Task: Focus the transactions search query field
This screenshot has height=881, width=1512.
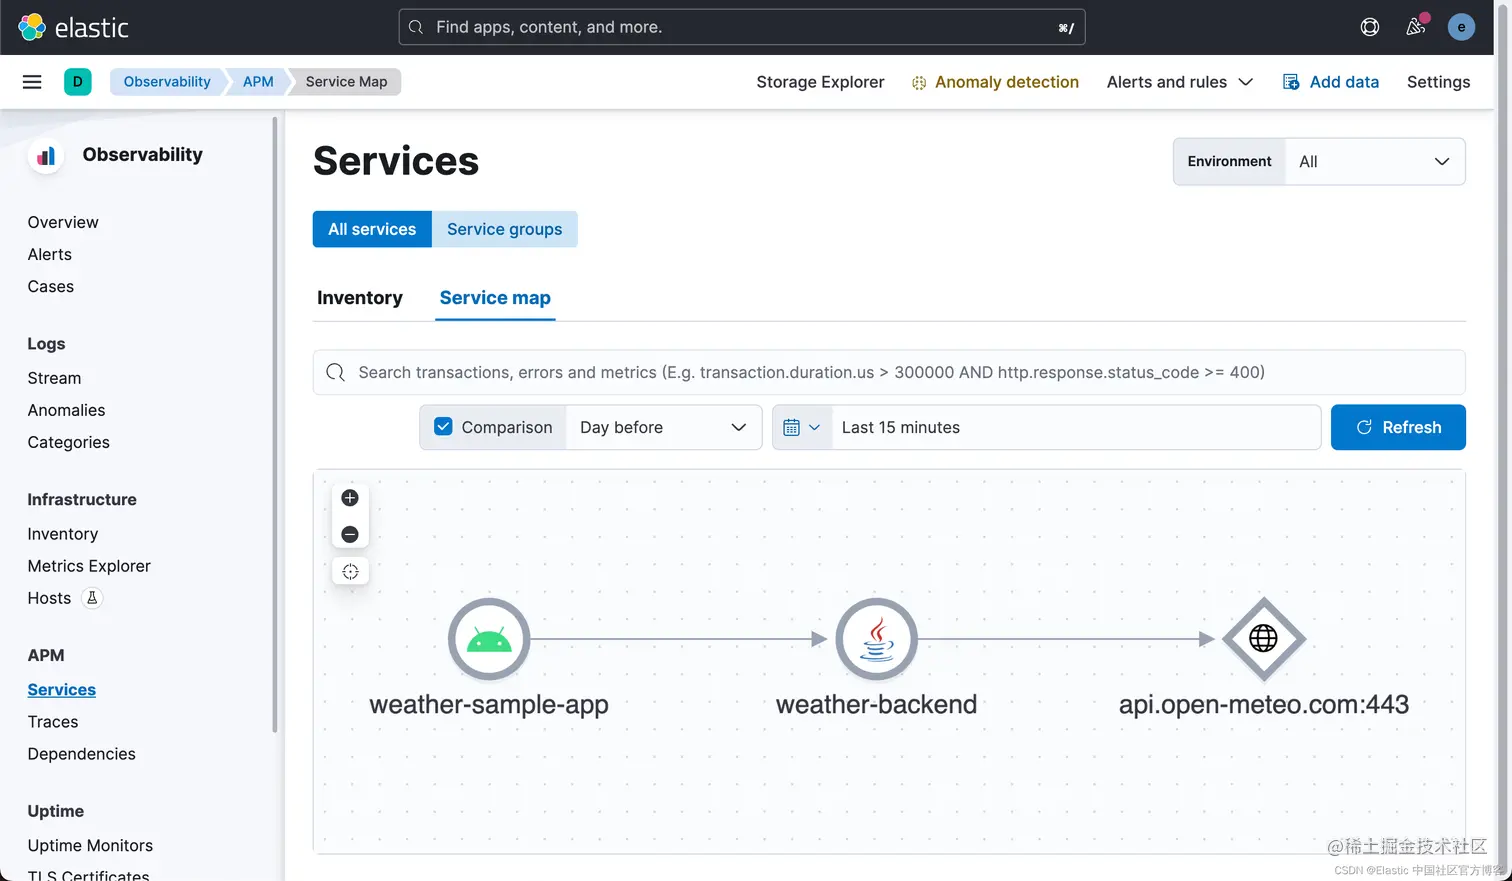Action: click(x=889, y=372)
